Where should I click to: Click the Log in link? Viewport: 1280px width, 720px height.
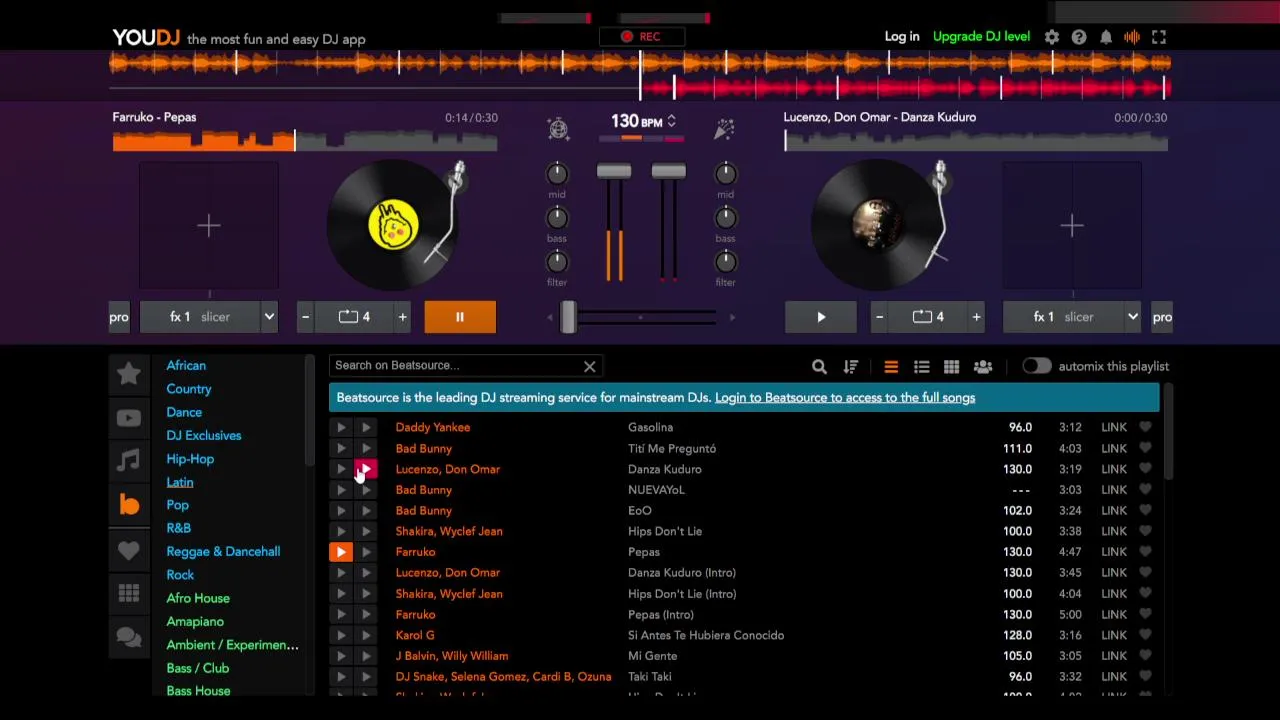point(902,37)
